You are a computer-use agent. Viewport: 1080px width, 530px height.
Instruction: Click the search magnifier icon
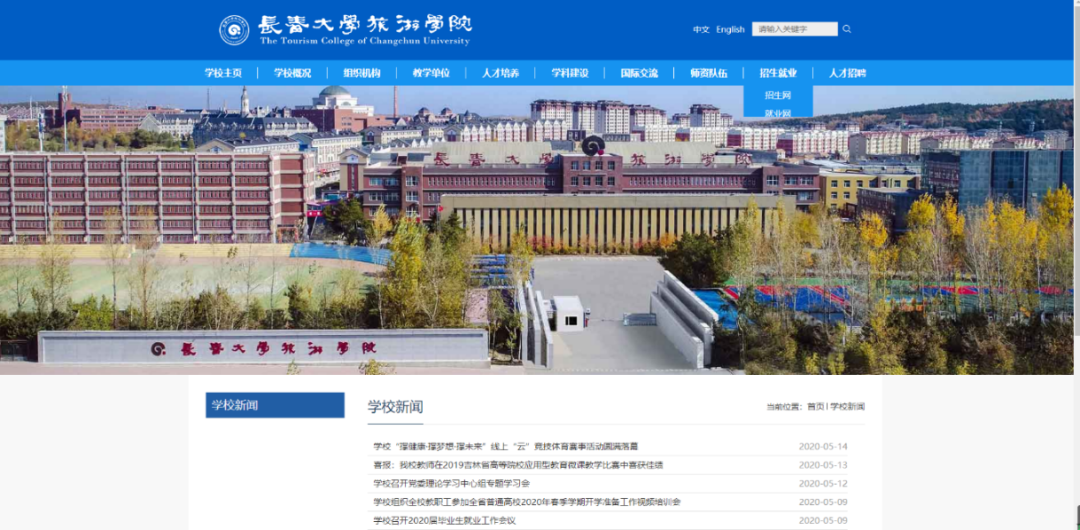(847, 29)
